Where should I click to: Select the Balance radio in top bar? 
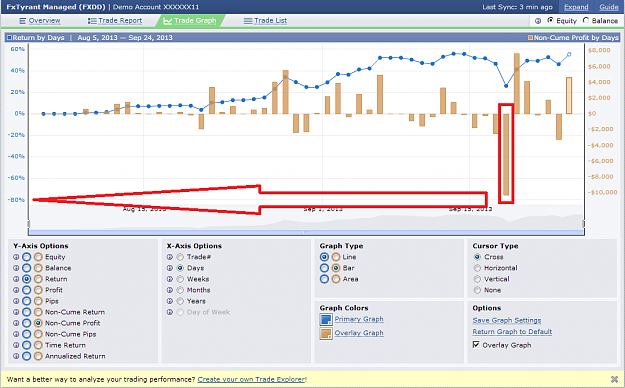coord(586,20)
